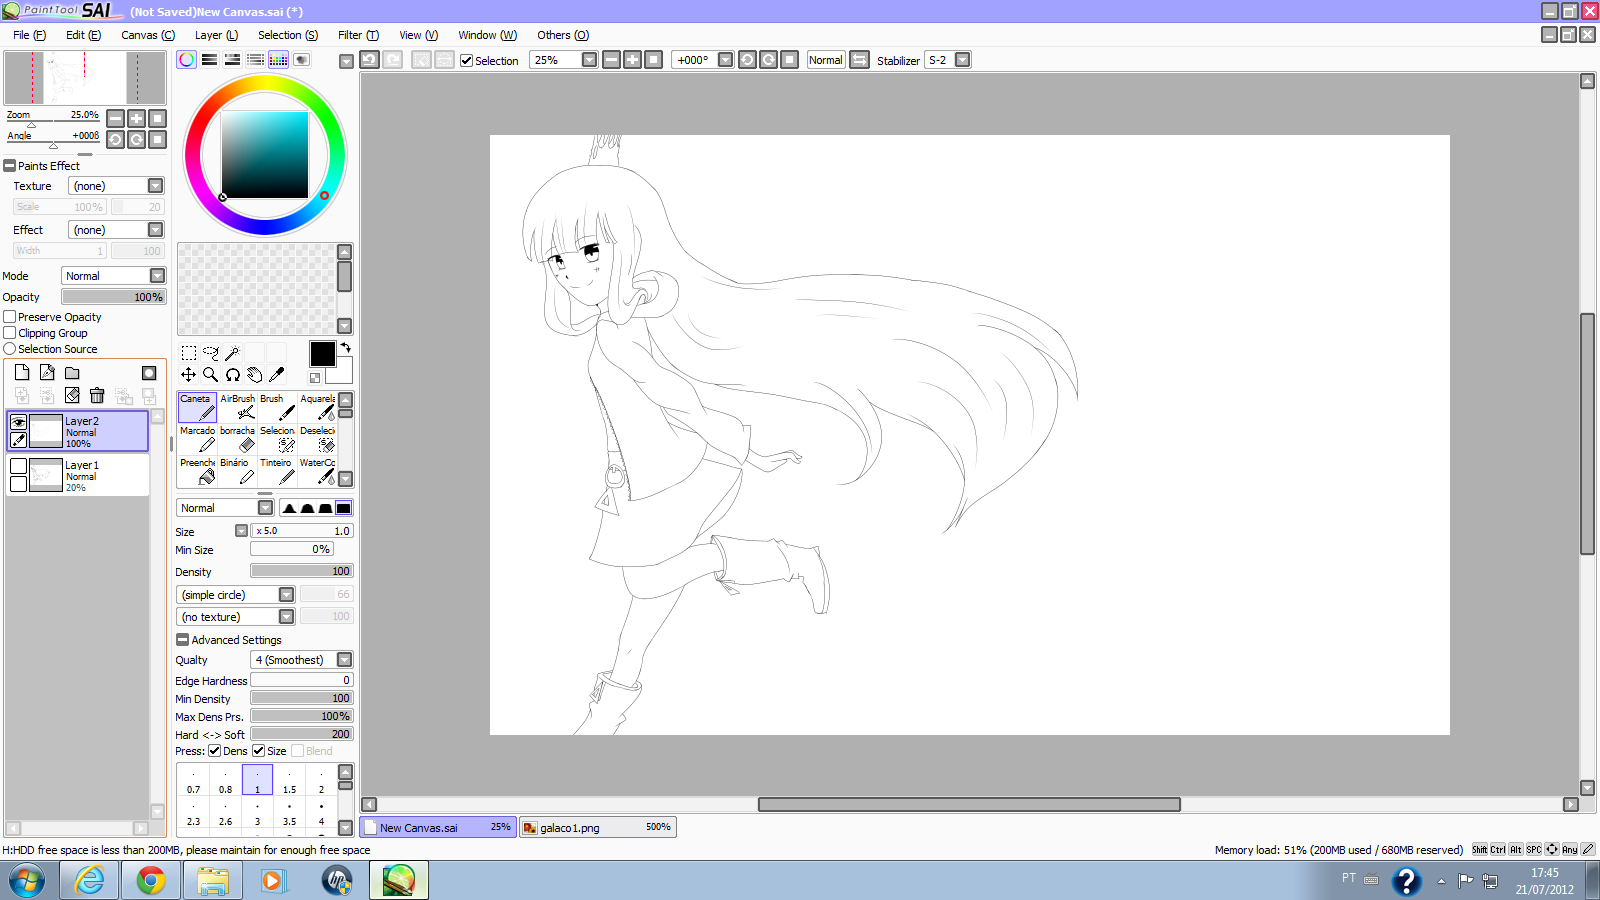Choose the Marcador marker tool
Image resolution: width=1600 pixels, height=900 pixels.
[x=197, y=439]
